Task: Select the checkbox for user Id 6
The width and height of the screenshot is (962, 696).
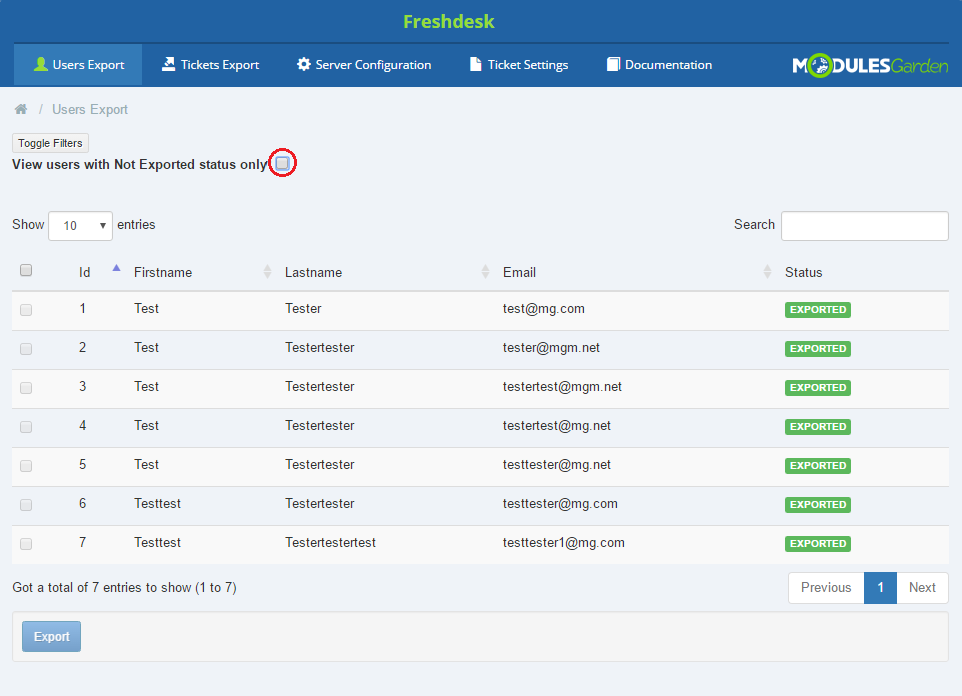Action: click(26, 505)
